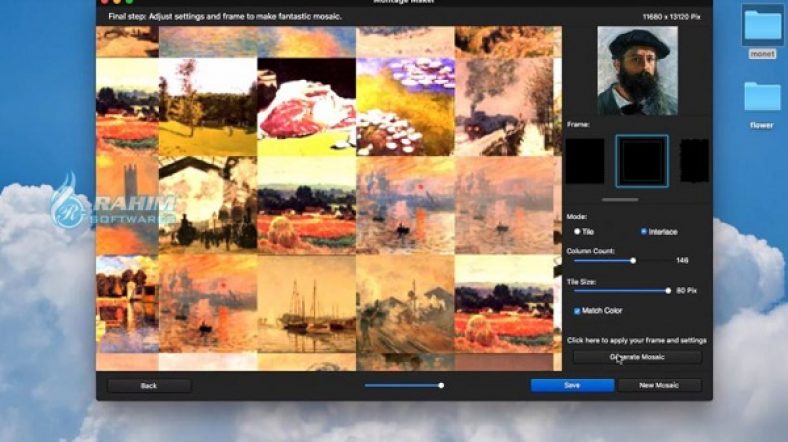
Task: Select the highlighted middle frame thumbnail
Action: click(x=641, y=161)
